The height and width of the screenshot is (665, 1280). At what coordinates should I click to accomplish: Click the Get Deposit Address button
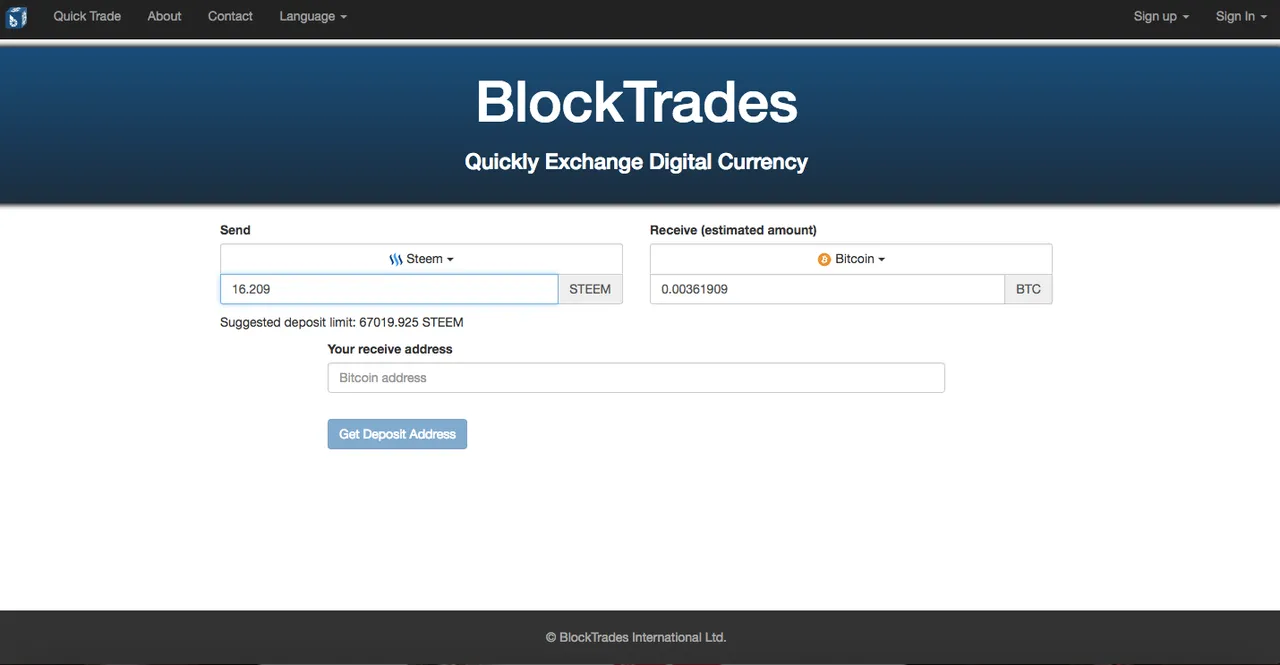[397, 434]
